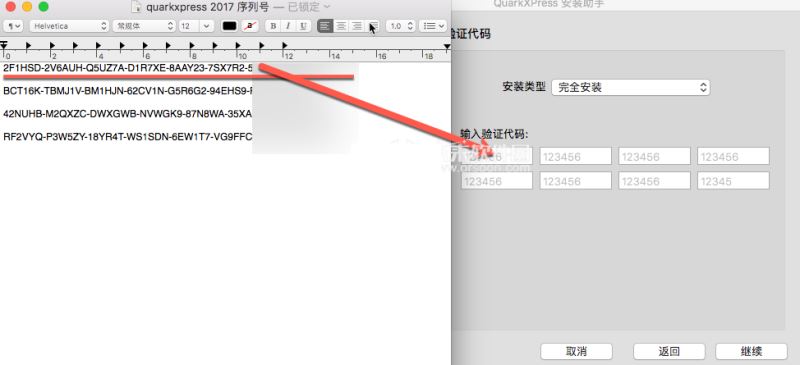This screenshot has height=365, width=800.
Task: Click the tab stop marker at ruler position 2
Action: [x=52, y=45]
